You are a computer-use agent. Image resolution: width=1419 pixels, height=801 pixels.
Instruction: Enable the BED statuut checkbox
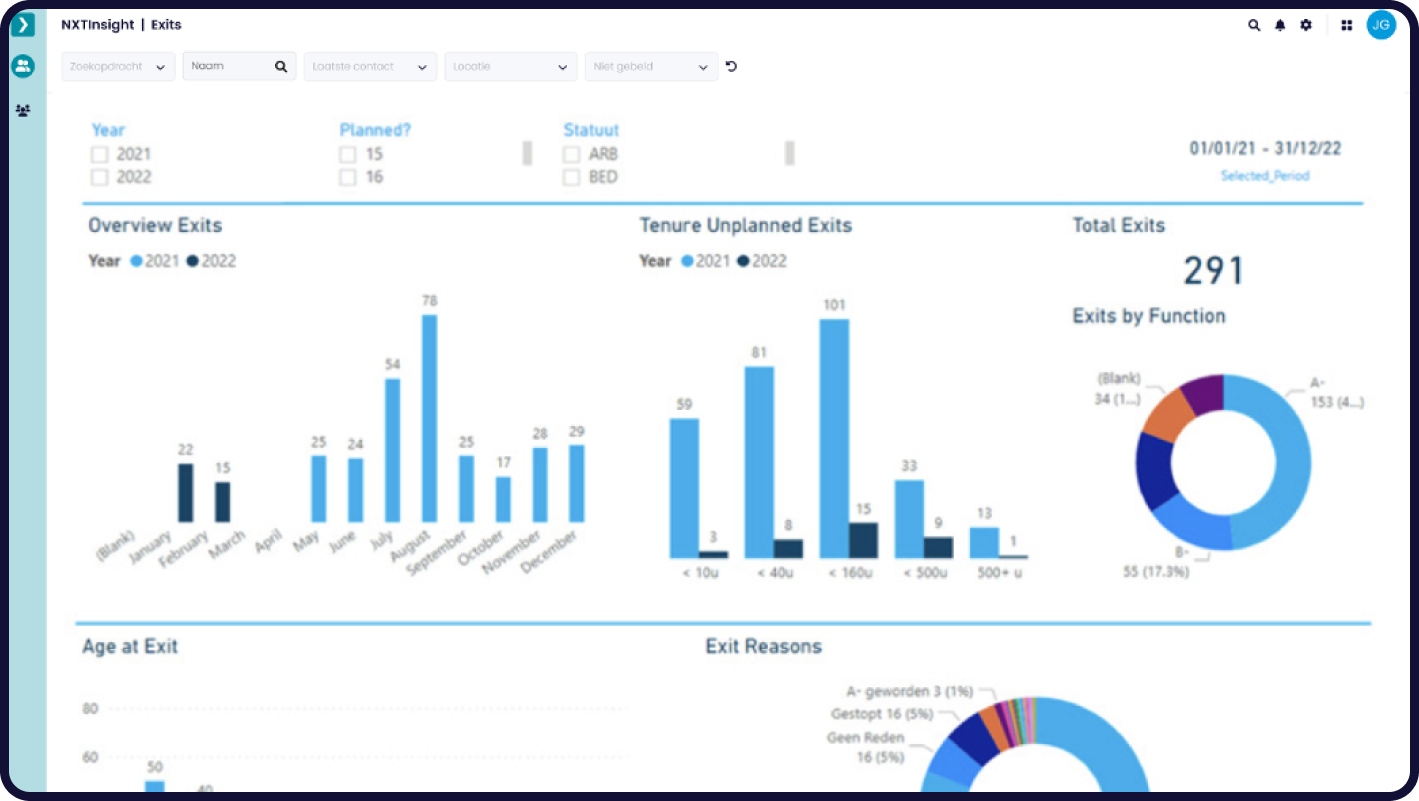pos(571,177)
